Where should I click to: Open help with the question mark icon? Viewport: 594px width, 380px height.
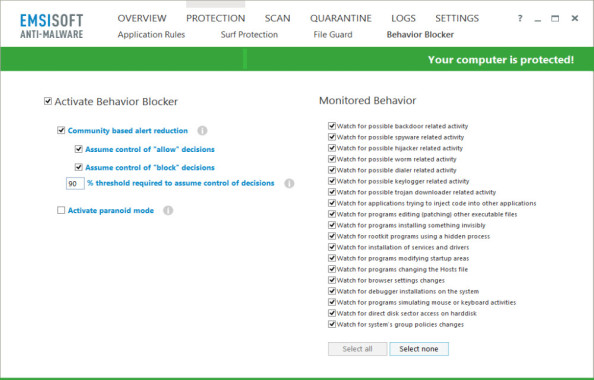pyautogui.click(x=520, y=18)
